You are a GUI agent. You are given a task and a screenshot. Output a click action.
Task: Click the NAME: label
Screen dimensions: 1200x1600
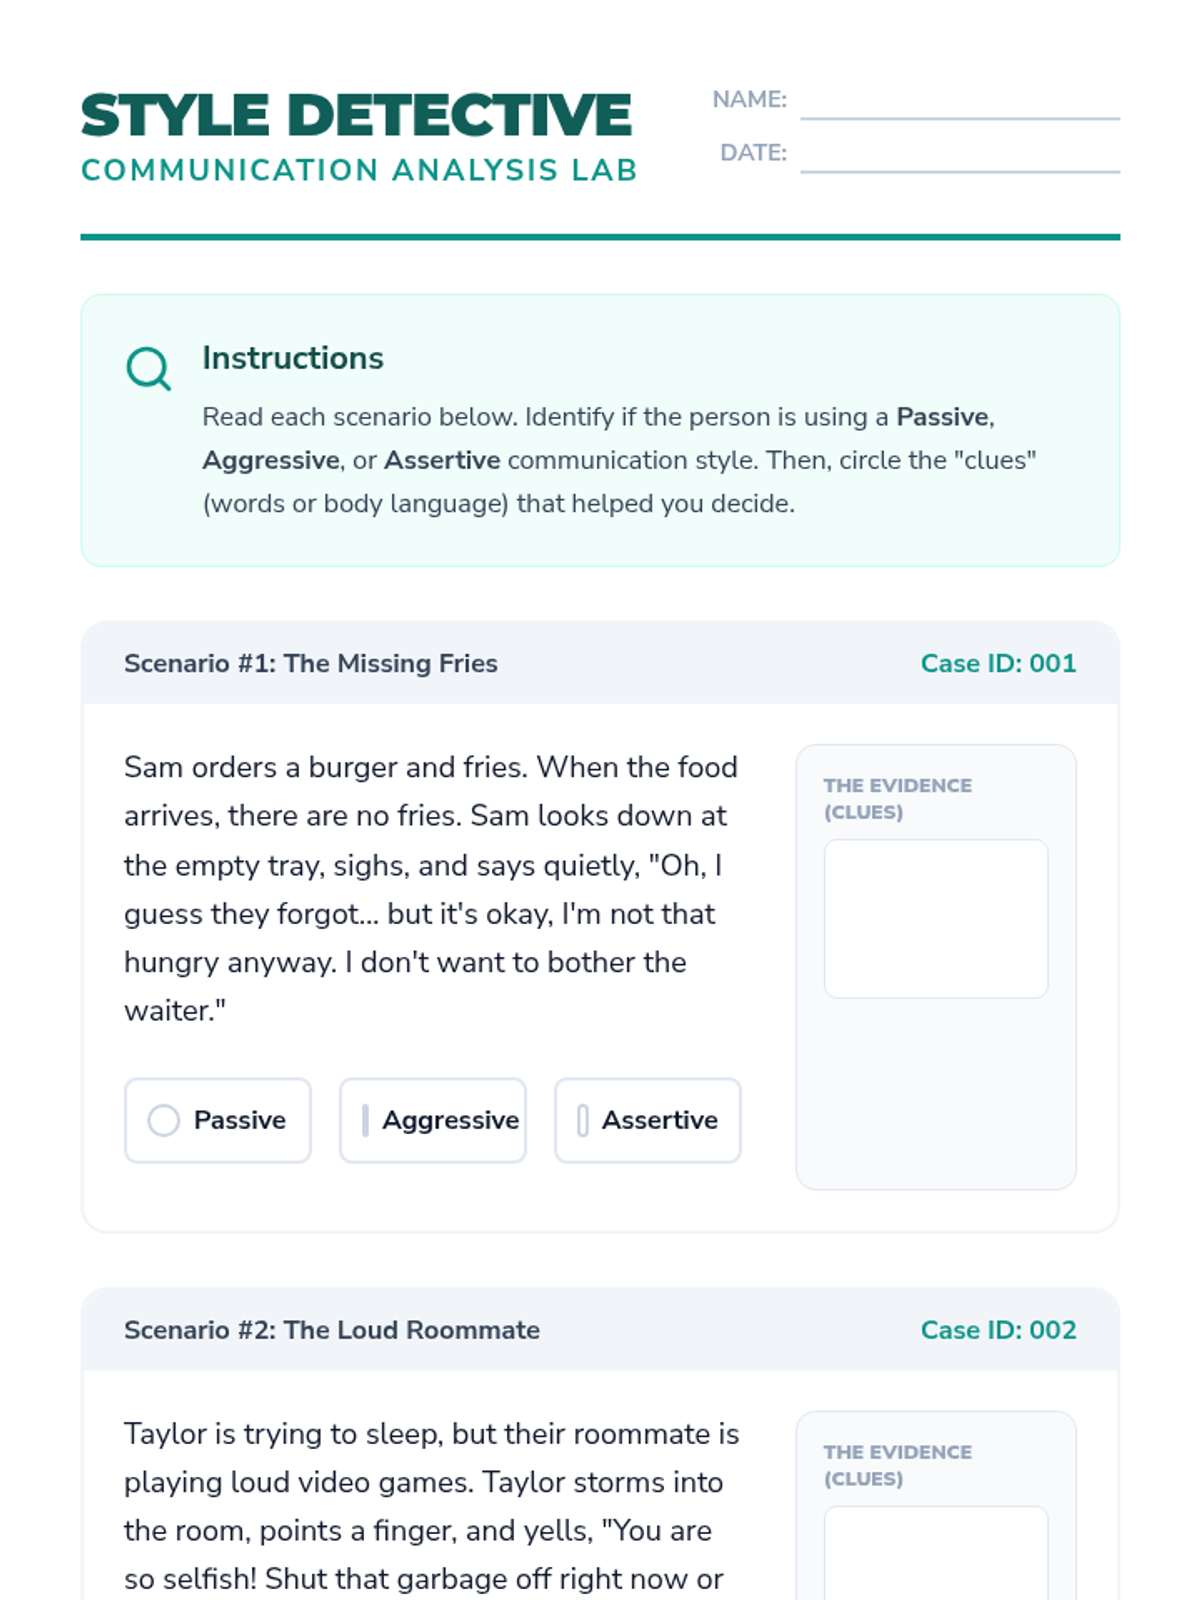[x=750, y=100]
